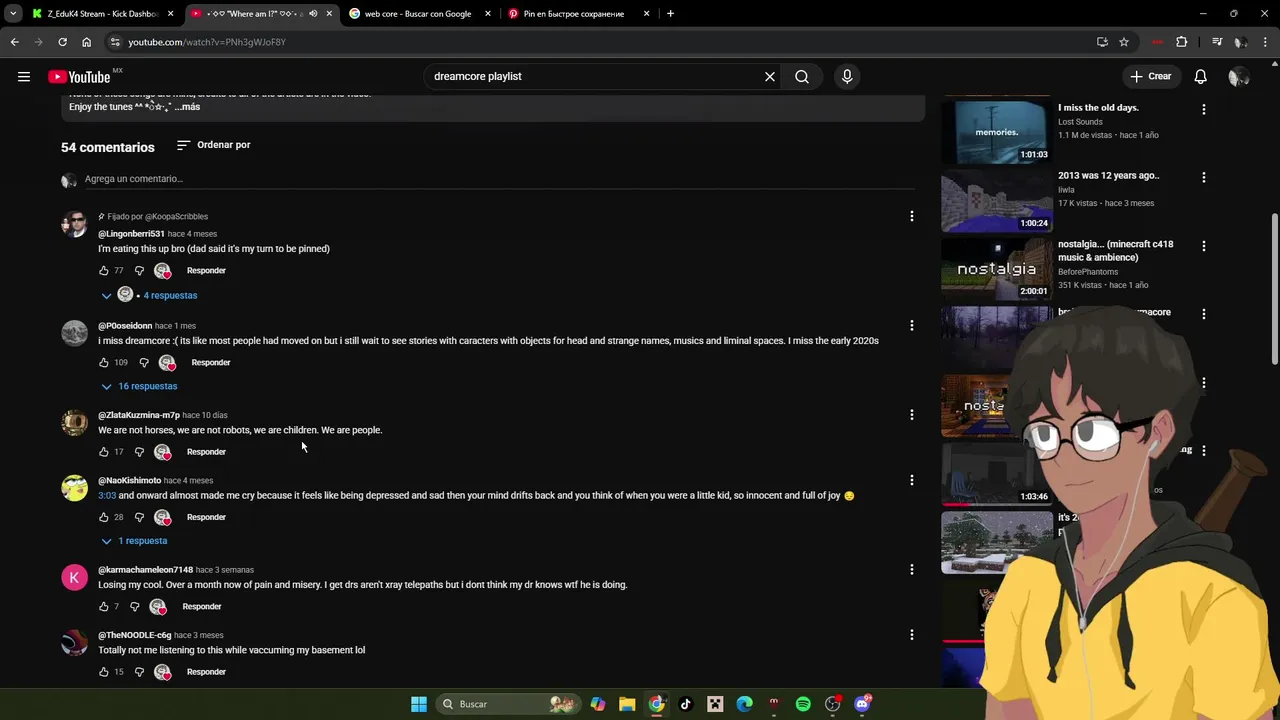Open the Windows Start menu
This screenshot has height=720, width=1280.
[x=419, y=704]
